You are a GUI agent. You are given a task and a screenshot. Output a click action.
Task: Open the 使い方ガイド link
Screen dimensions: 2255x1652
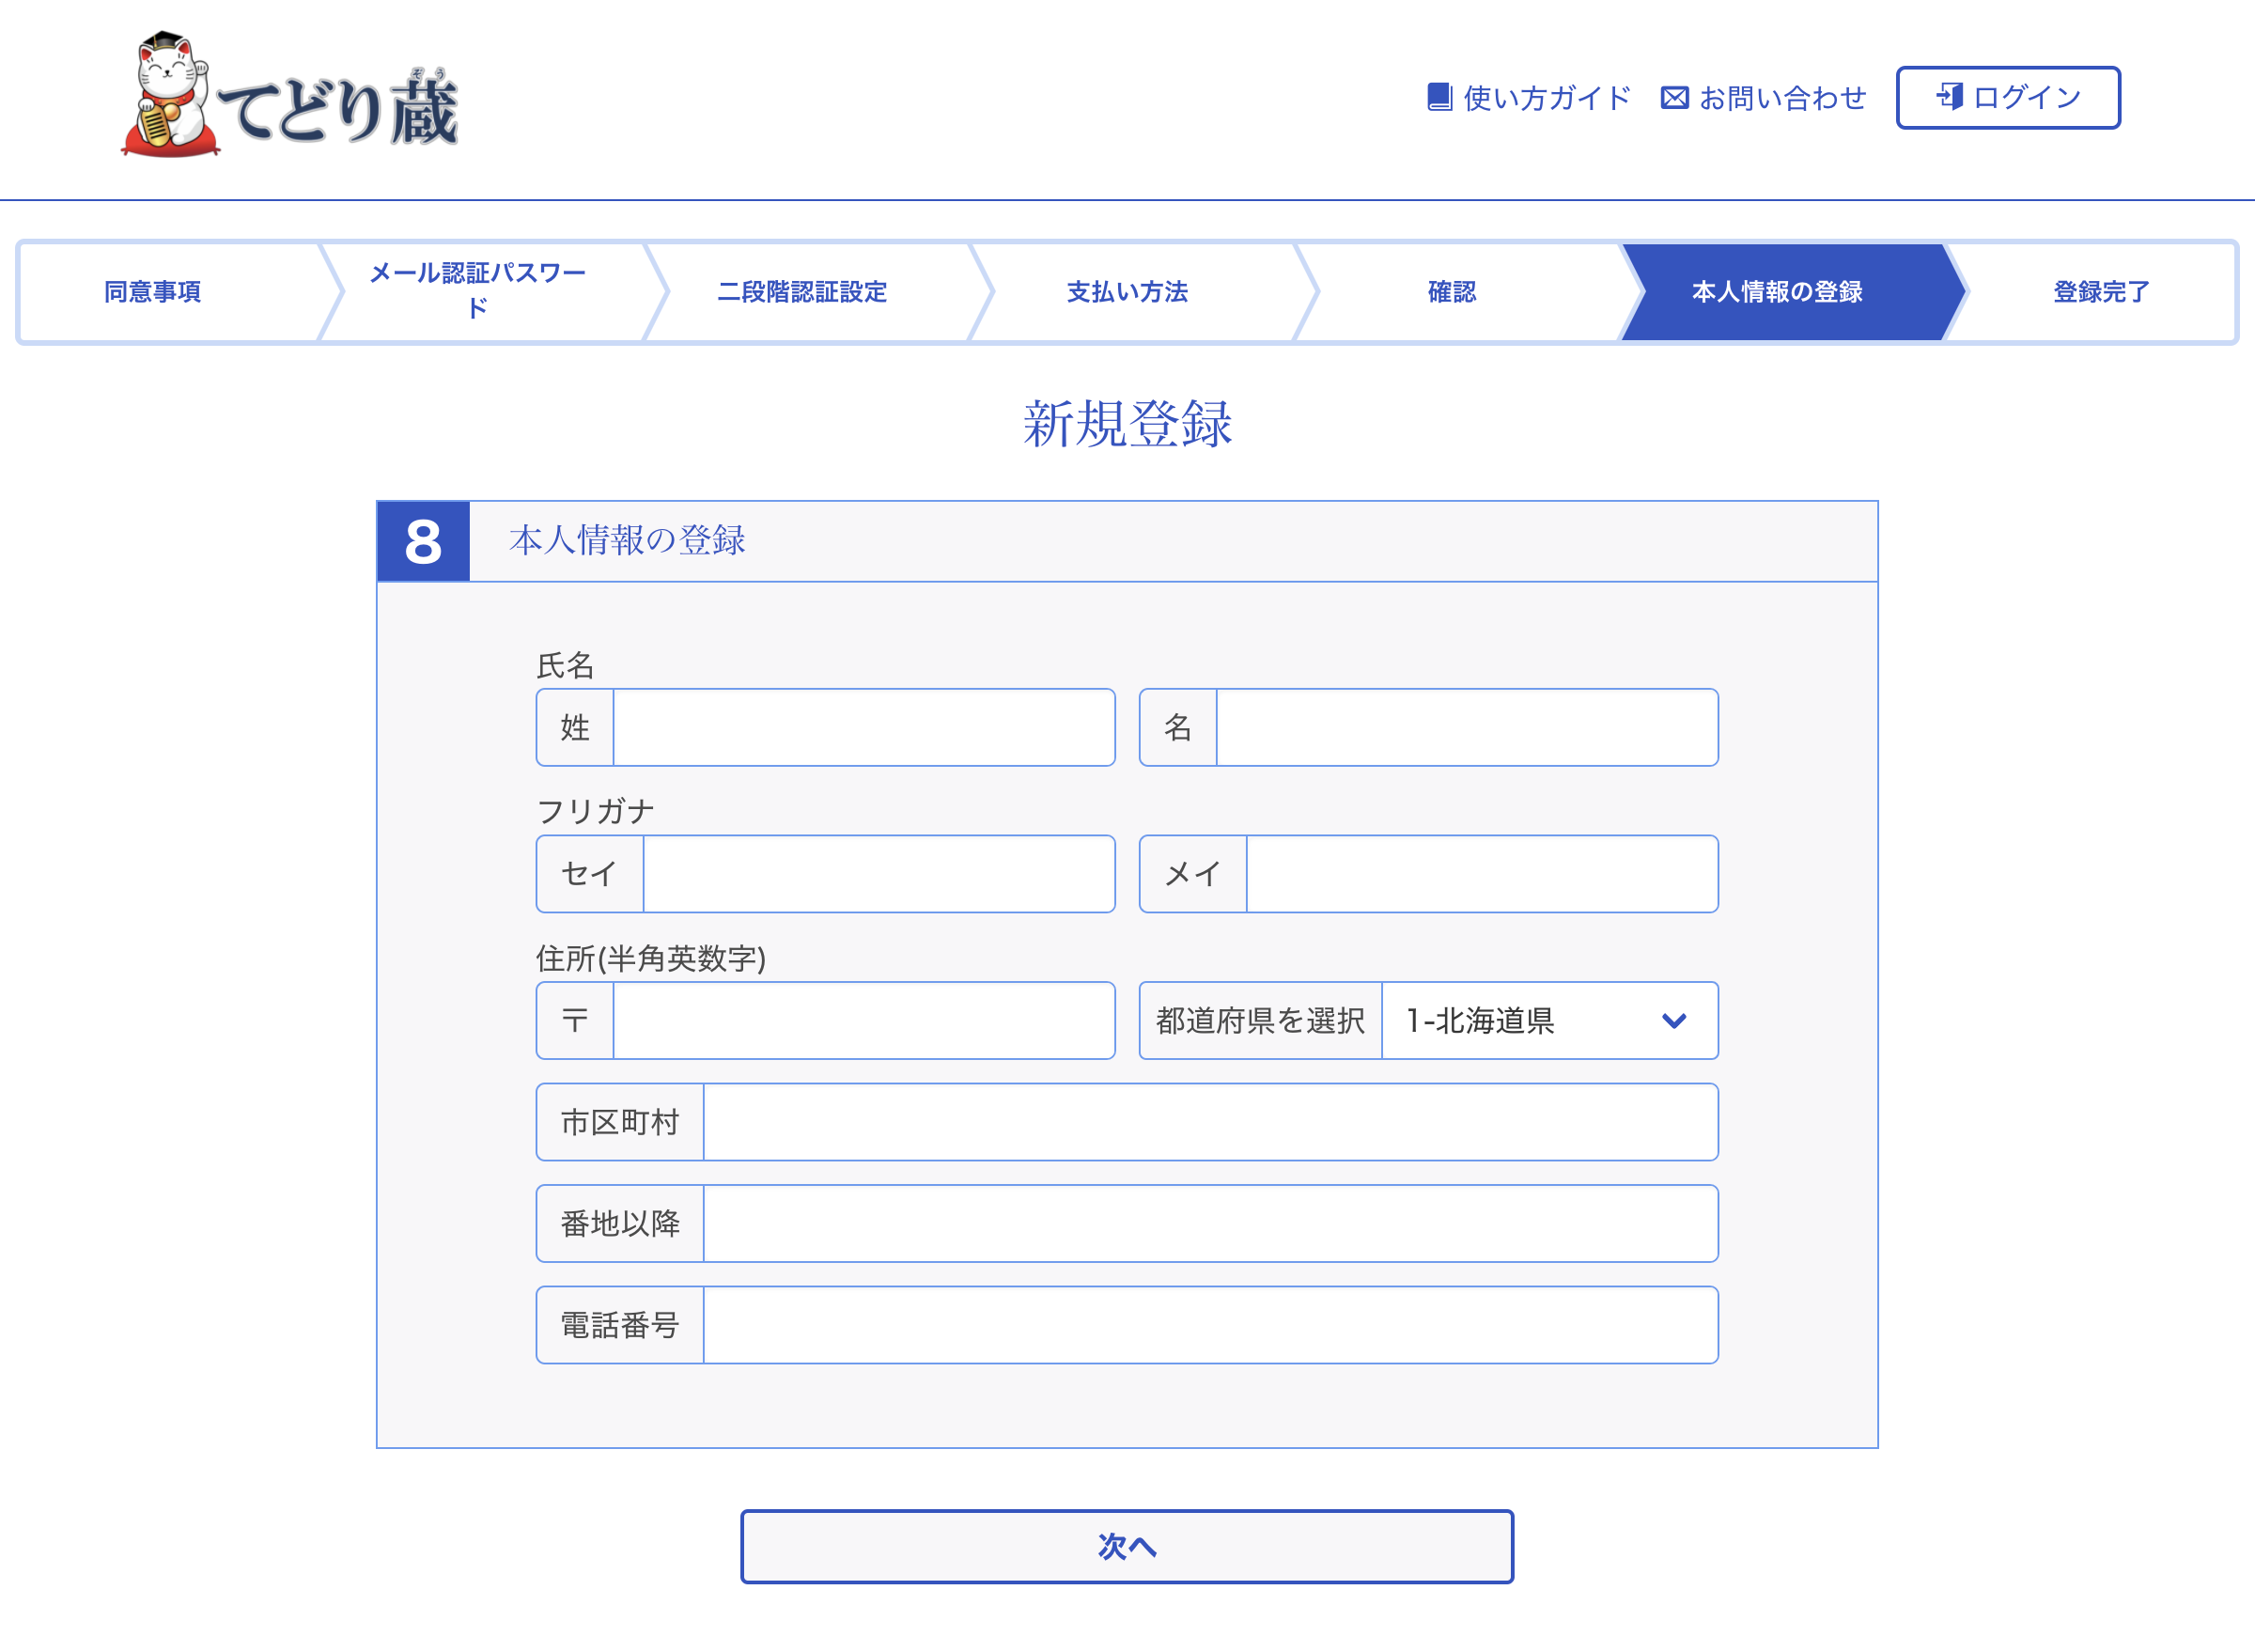click(1546, 97)
